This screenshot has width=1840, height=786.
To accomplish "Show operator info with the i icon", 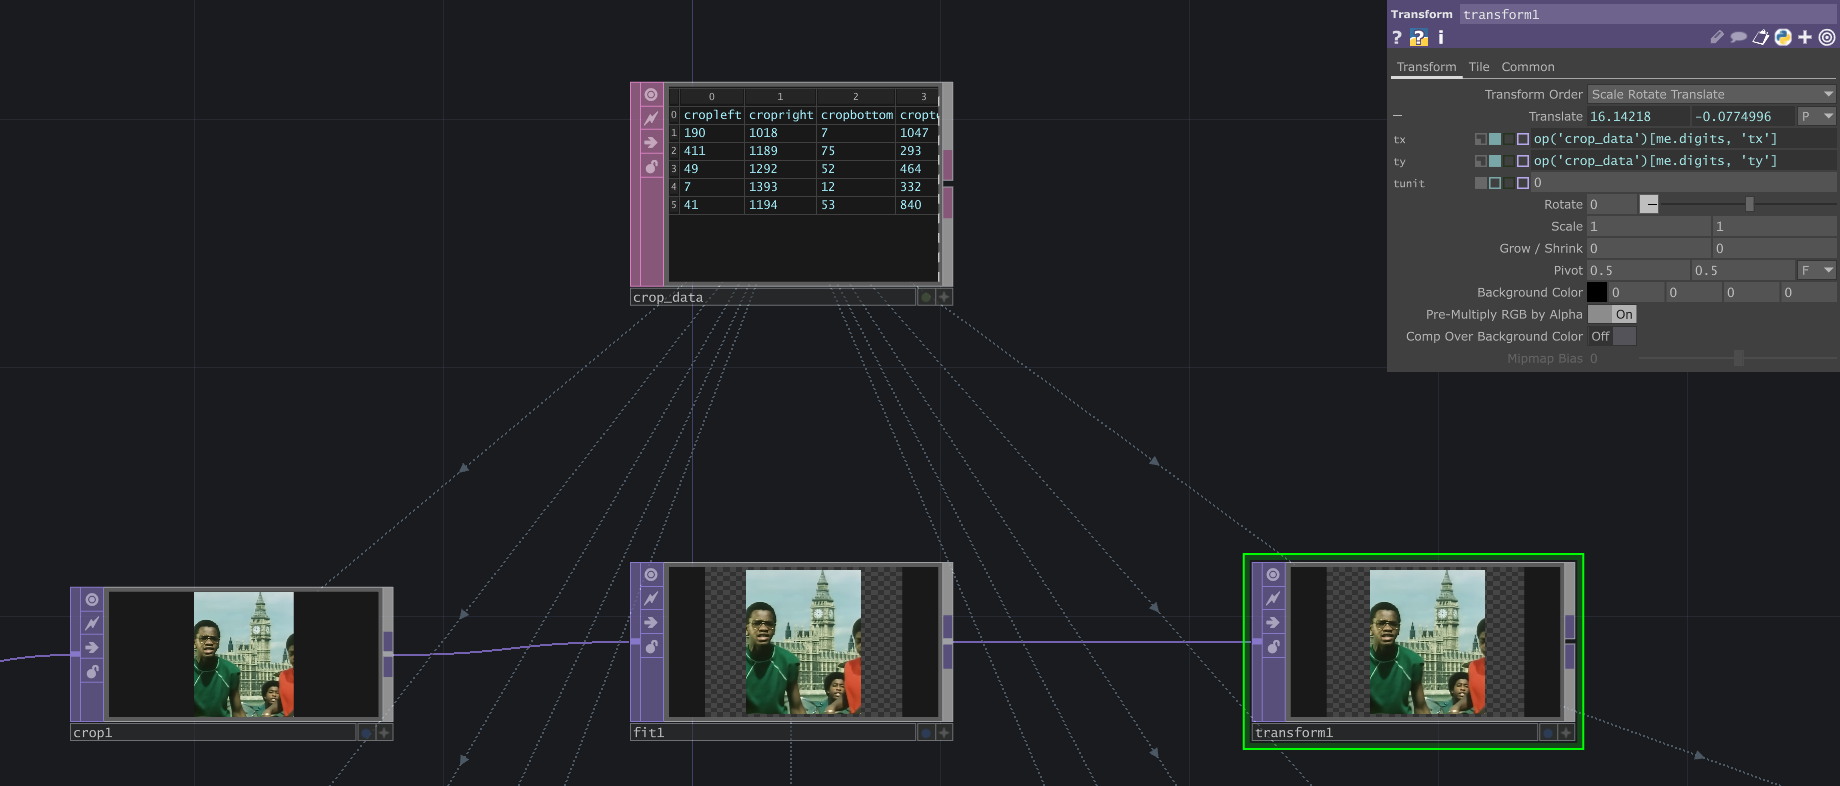I will (x=1440, y=38).
